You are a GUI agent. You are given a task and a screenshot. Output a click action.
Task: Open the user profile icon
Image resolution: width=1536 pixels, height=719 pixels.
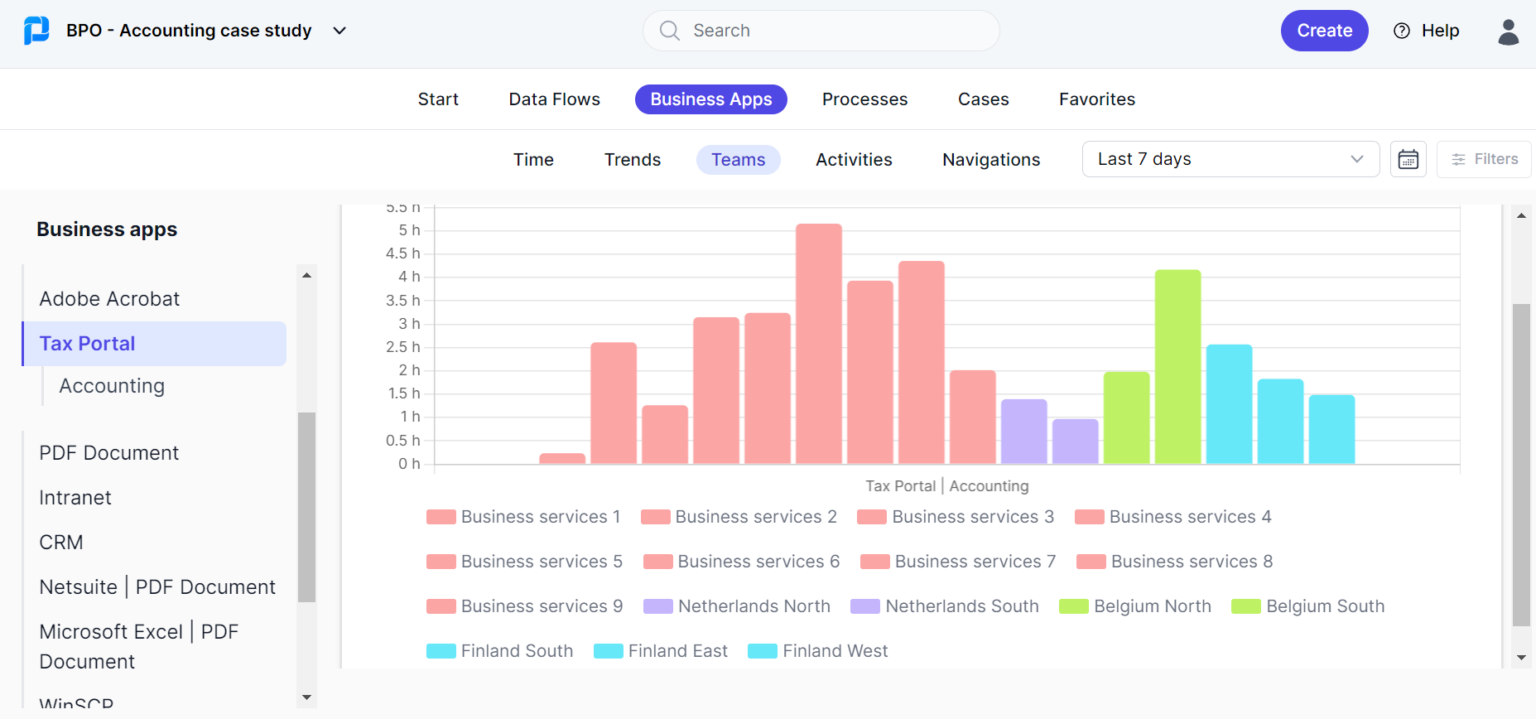(x=1508, y=31)
